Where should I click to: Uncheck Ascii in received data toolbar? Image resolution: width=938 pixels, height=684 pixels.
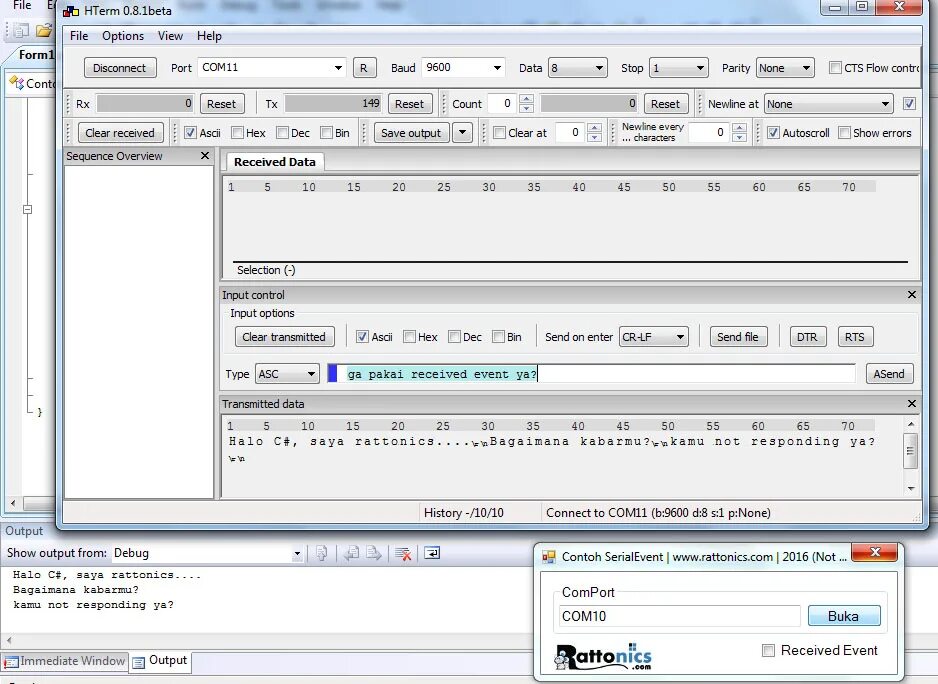click(190, 133)
